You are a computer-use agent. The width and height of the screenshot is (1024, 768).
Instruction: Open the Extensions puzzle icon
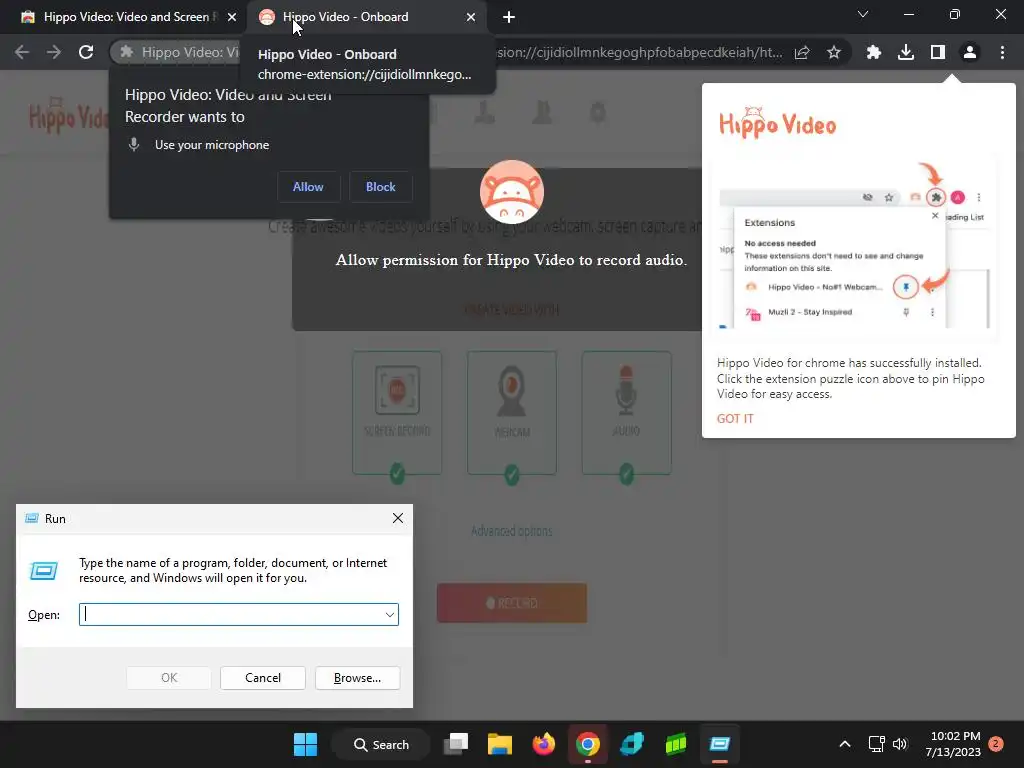click(x=874, y=52)
